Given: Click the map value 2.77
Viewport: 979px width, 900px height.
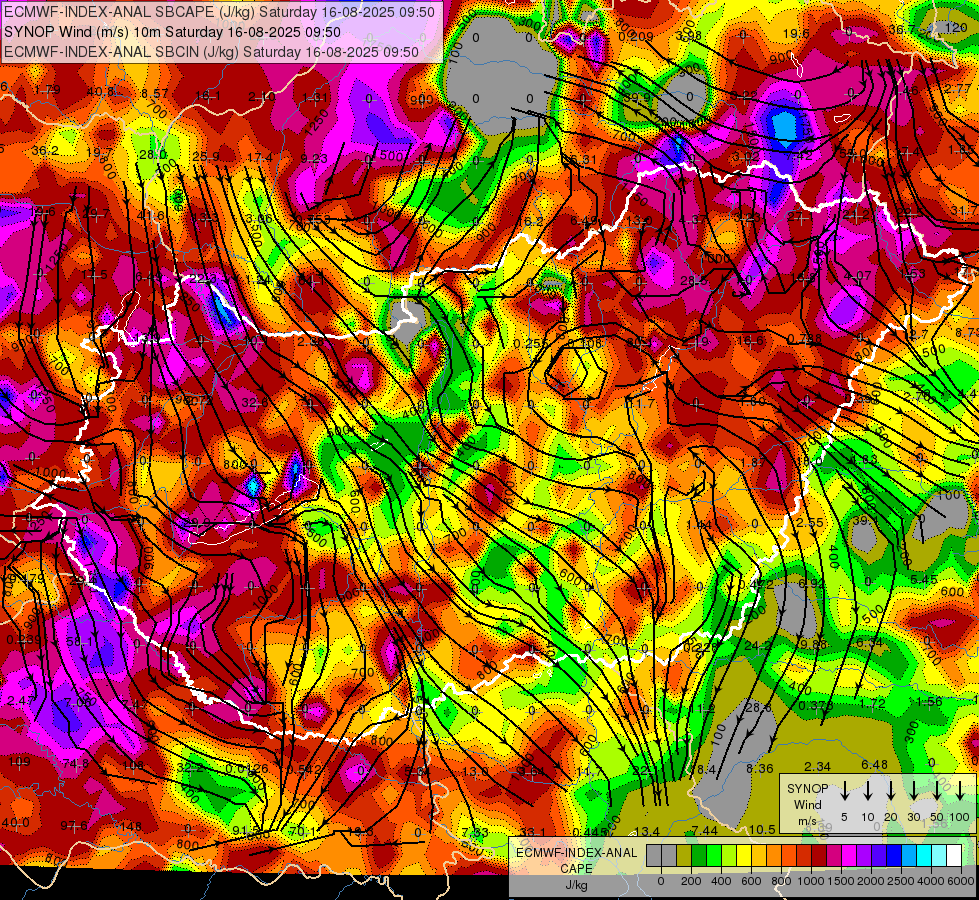Looking at the screenshot, I should pos(957,89).
